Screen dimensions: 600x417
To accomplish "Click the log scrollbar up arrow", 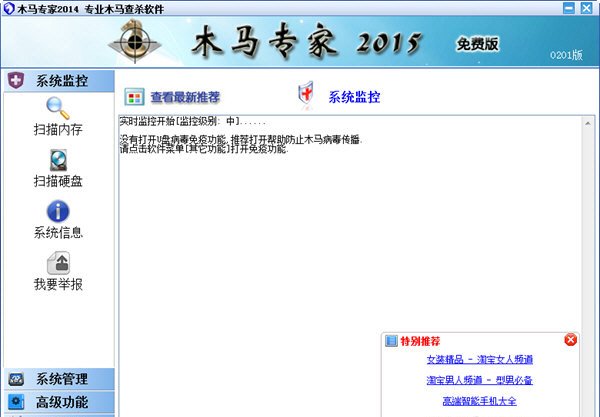I will coord(588,123).
